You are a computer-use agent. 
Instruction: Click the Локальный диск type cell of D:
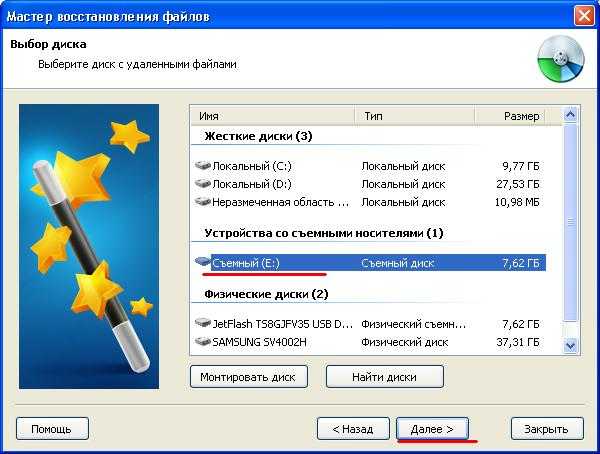[x=403, y=184]
